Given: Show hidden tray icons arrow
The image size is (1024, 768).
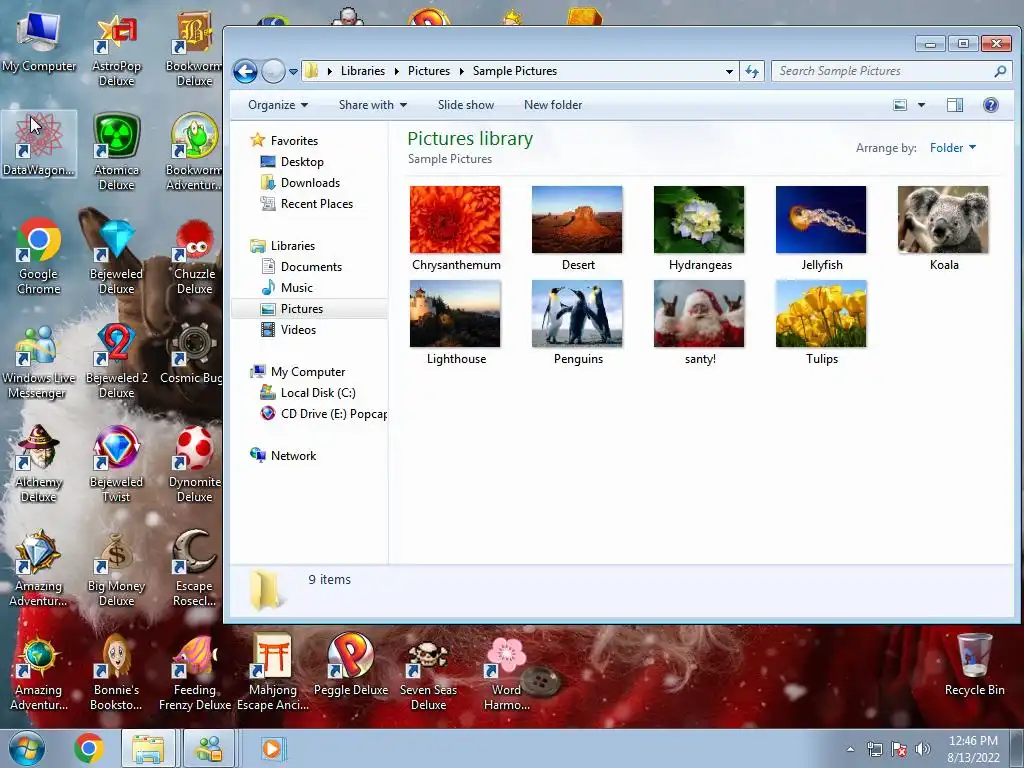Looking at the screenshot, I should [850, 749].
